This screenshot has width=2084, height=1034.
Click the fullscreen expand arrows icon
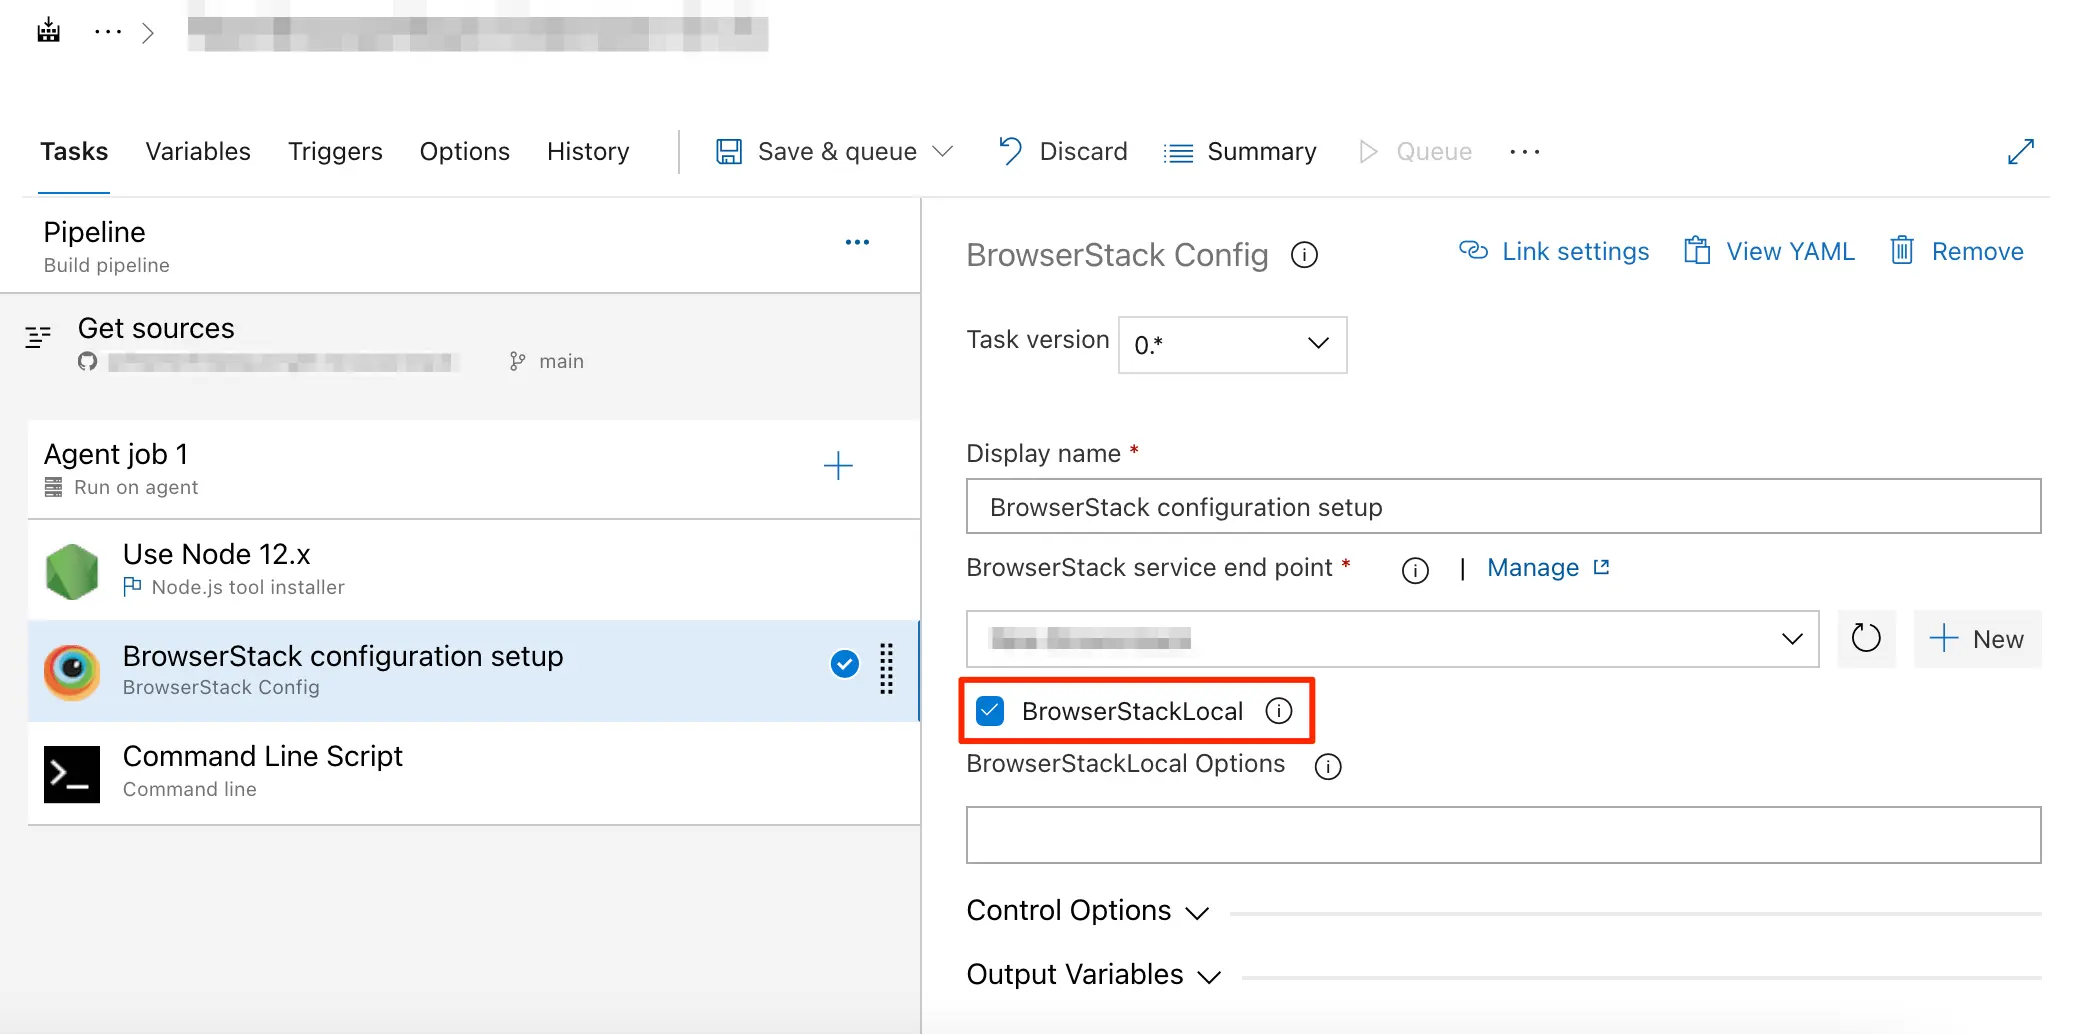tap(2020, 152)
